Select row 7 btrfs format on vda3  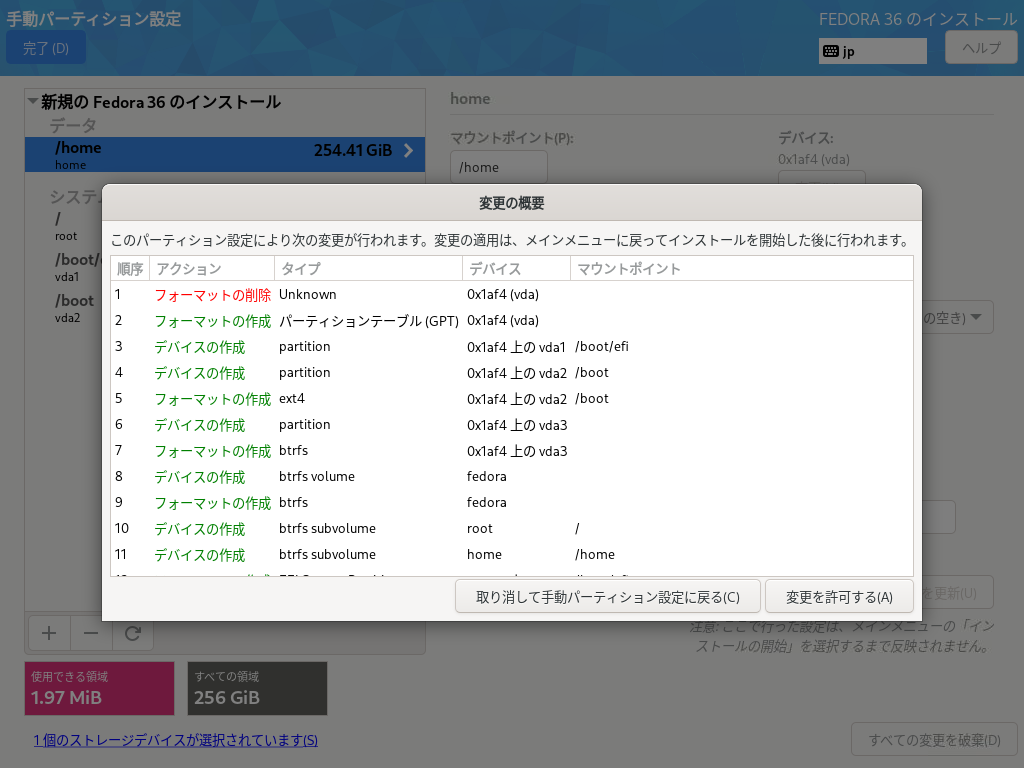coord(512,451)
